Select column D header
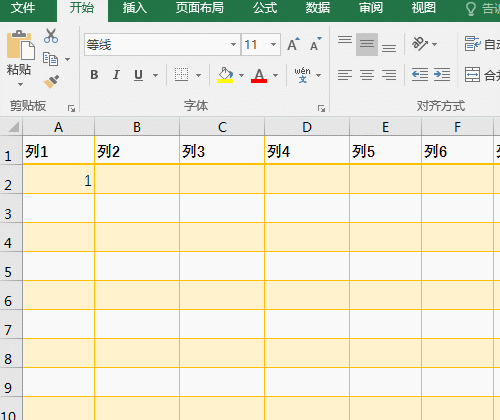 point(307,127)
